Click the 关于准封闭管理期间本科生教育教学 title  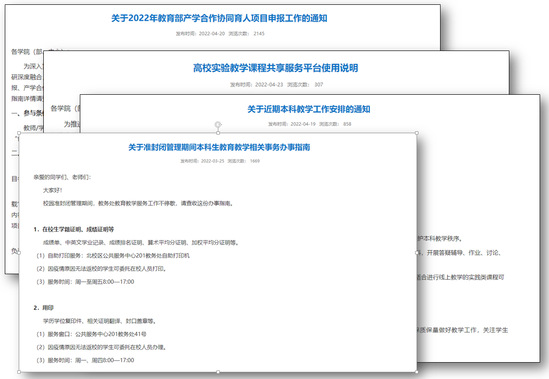[x=219, y=147]
